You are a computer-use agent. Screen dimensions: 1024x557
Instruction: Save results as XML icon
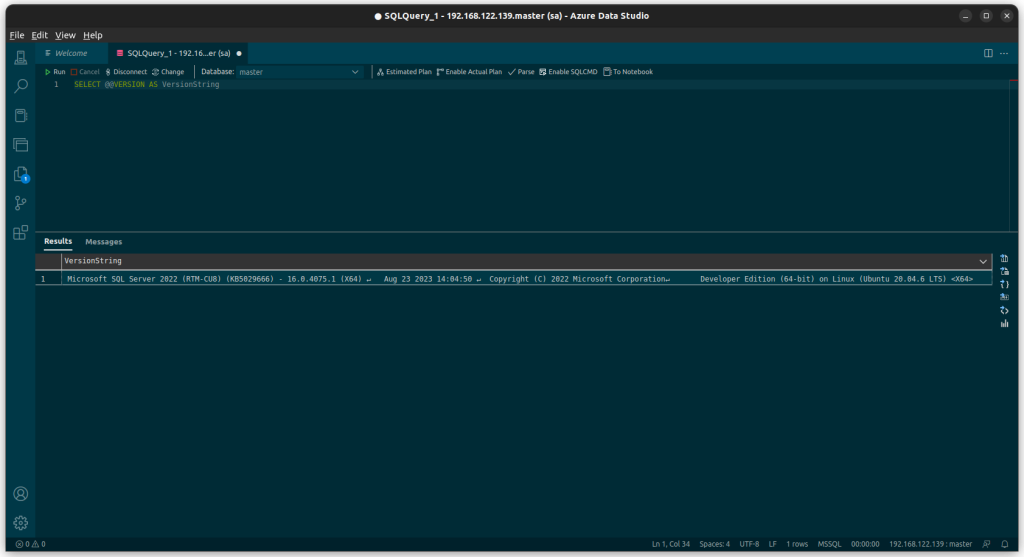point(1004,310)
